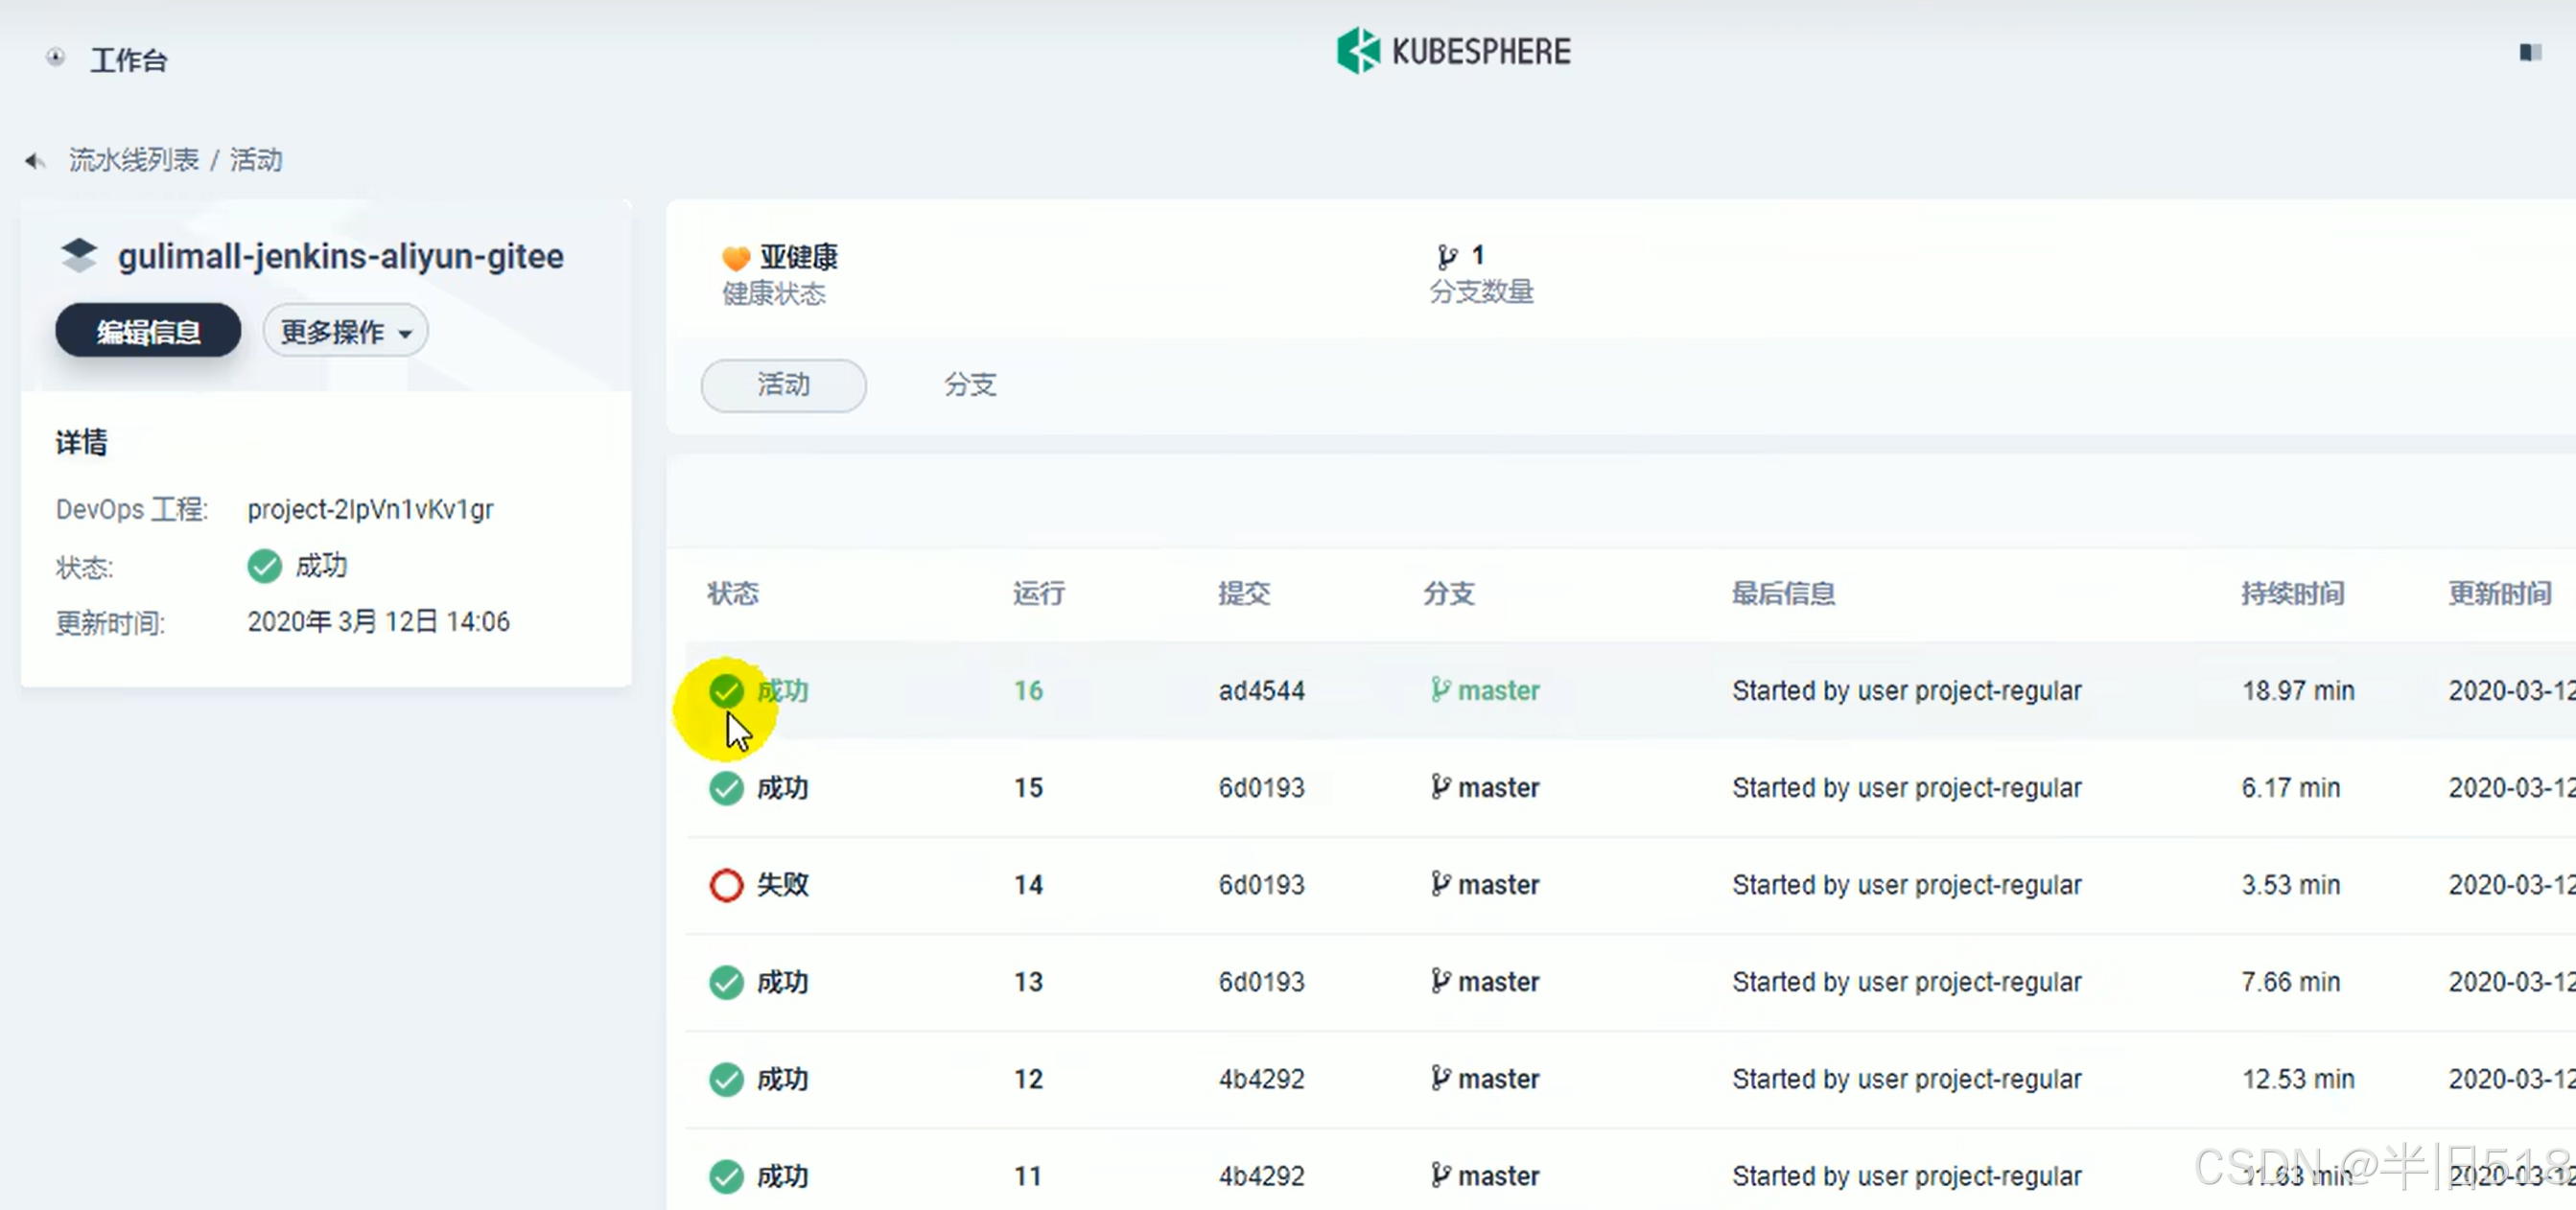Click the branch icon in run 12 row
This screenshot has height=1210, width=2576.
coord(1441,1078)
